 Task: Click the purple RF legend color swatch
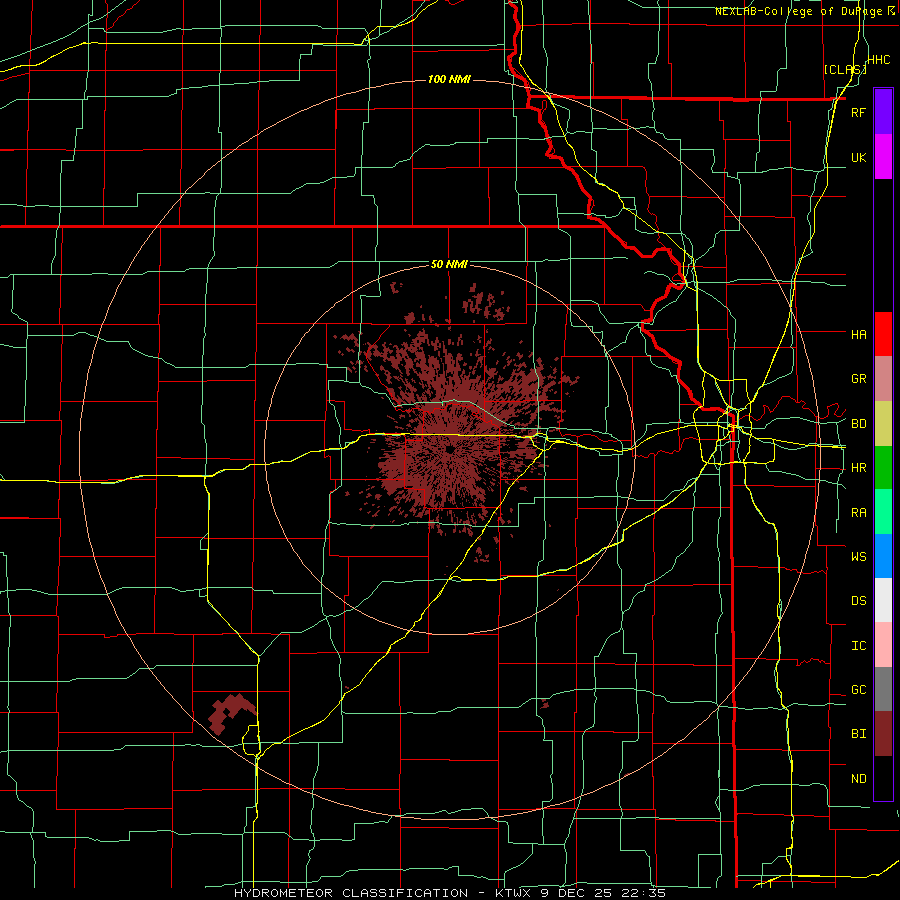pyautogui.click(x=883, y=112)
